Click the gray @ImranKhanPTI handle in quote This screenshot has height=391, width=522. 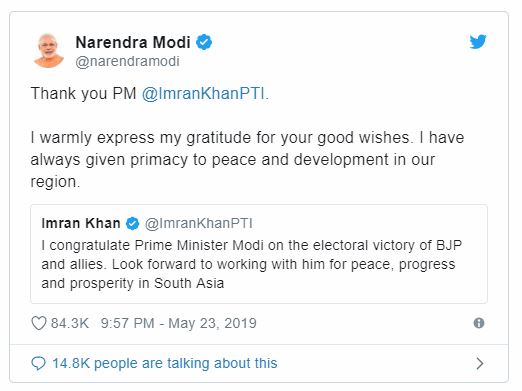pos(199,223)
